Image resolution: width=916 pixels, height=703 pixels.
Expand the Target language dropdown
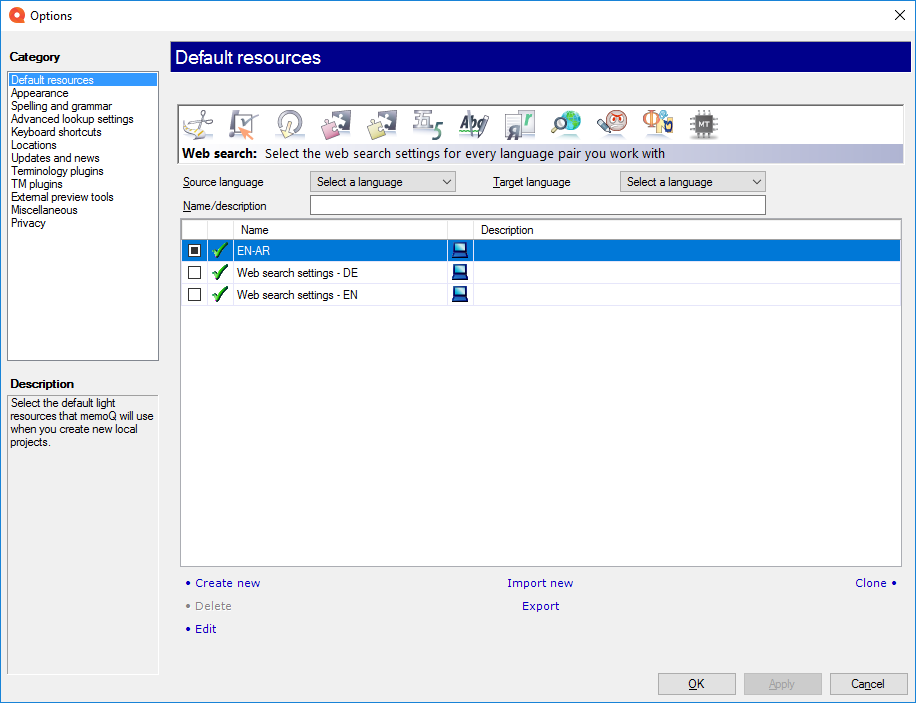click(692, 182)
